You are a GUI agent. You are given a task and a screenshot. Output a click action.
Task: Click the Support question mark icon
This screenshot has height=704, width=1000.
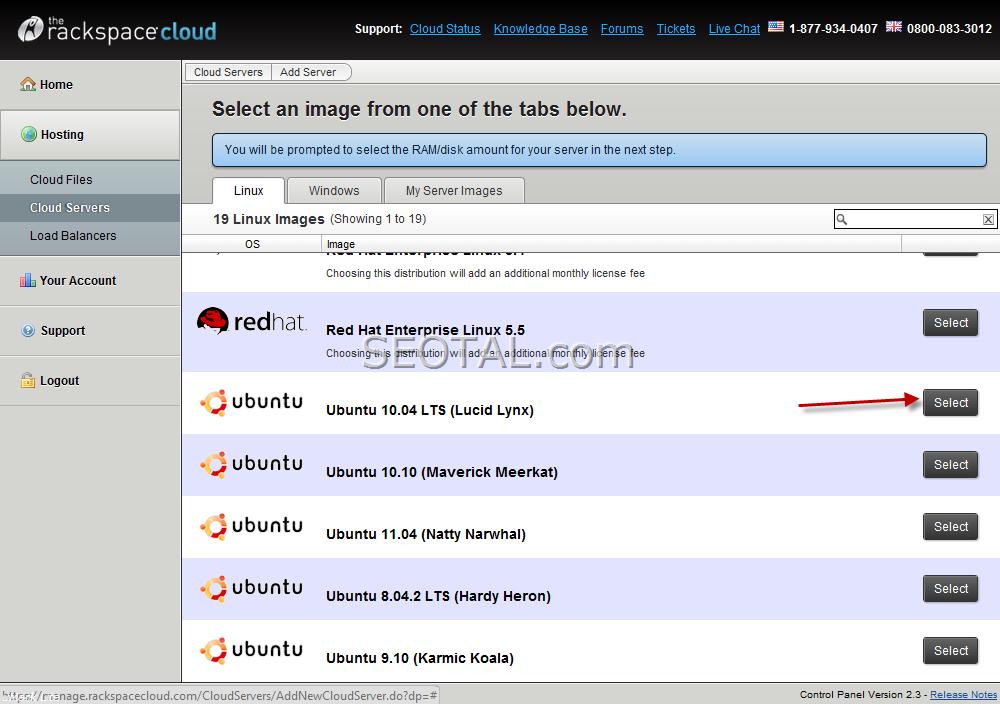click(x=28, y=330)
